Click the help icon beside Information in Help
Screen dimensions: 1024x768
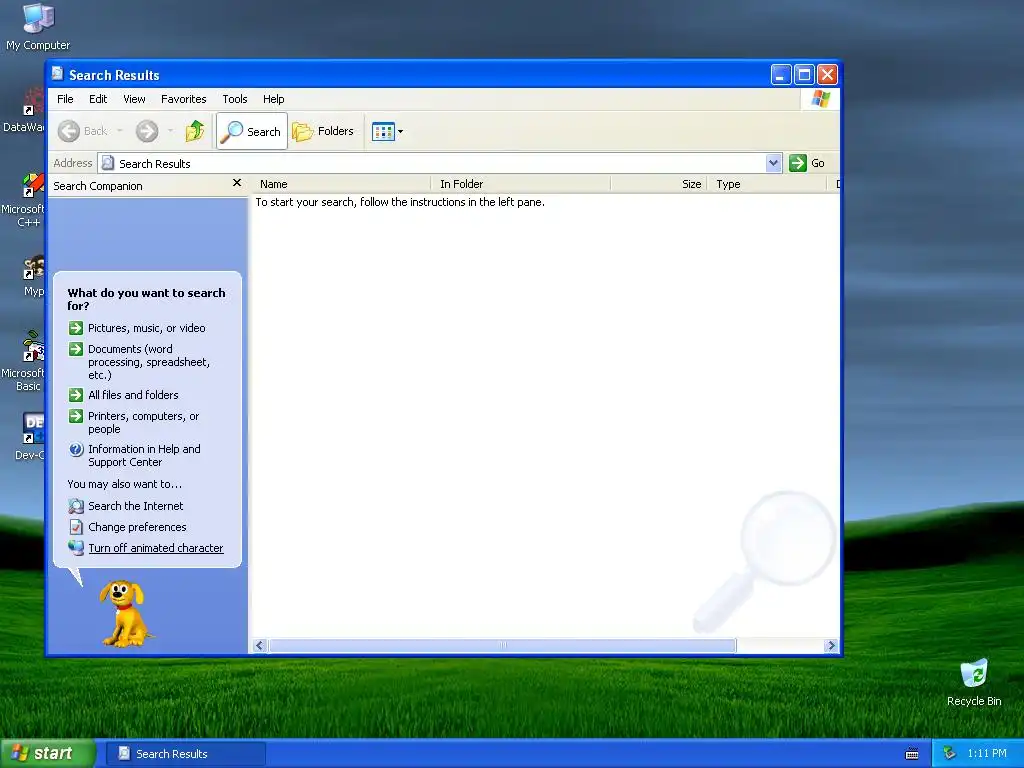point(76,449)
